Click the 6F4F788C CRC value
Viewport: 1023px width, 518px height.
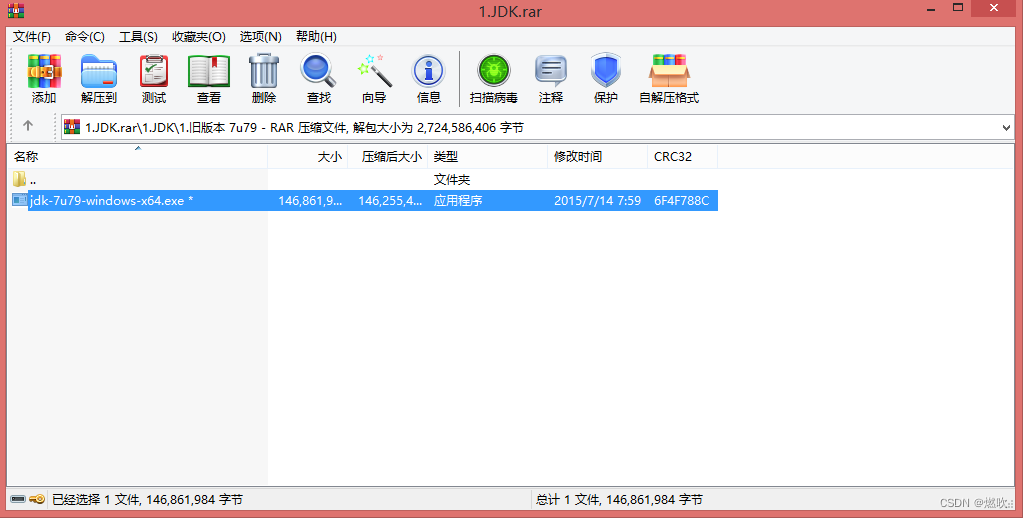click(x=681, y=200)
